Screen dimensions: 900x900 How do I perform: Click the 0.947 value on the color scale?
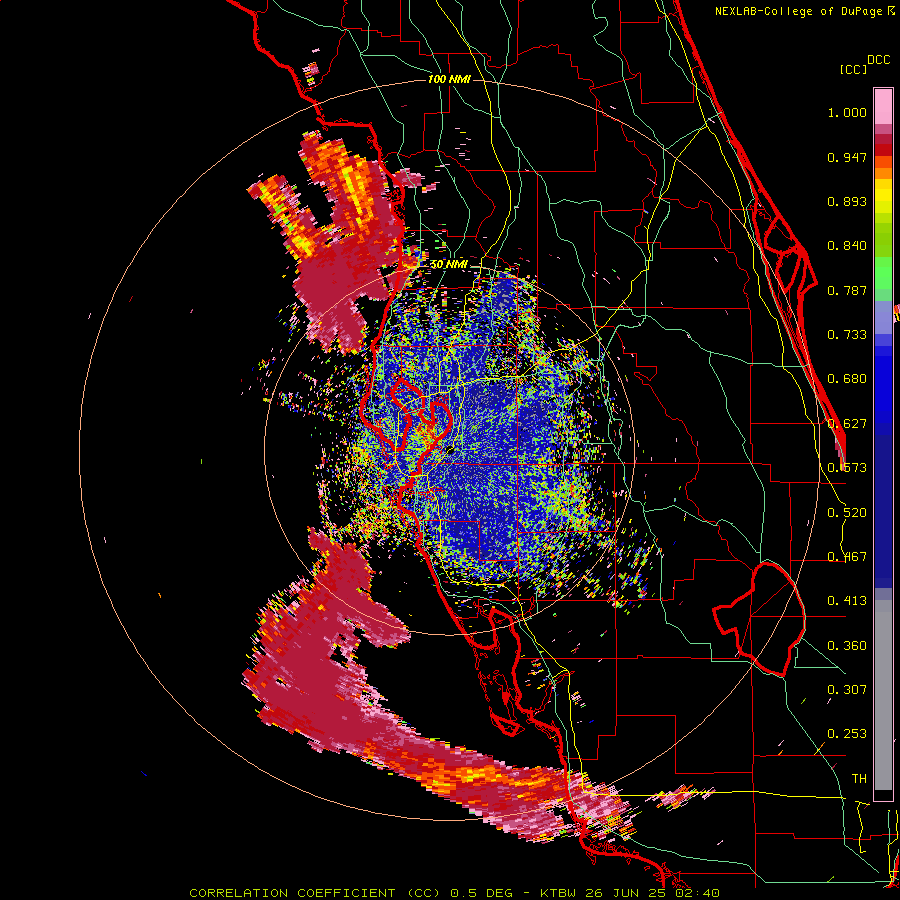(847, 157)
